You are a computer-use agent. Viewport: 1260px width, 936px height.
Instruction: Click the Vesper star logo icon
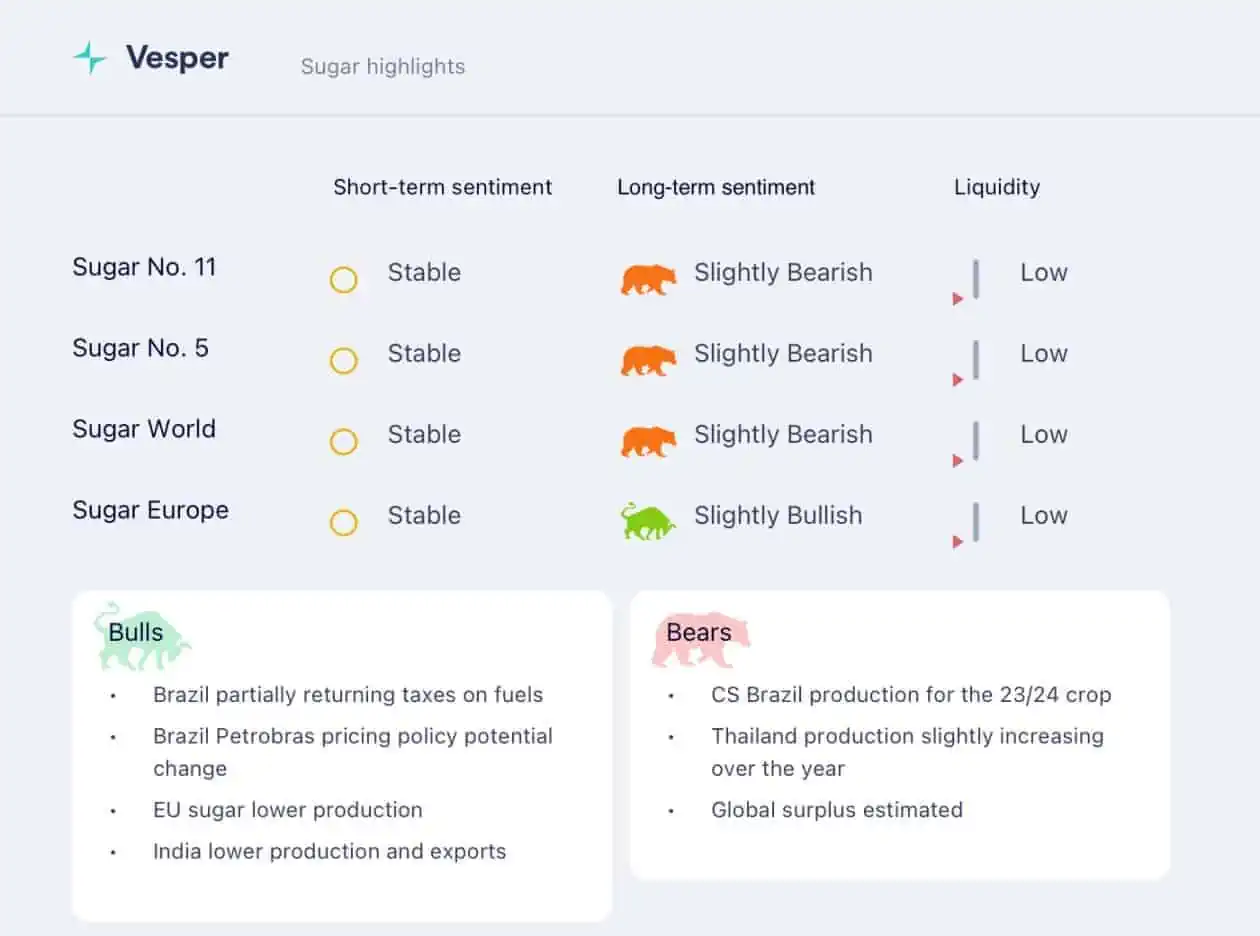(90, 58)
